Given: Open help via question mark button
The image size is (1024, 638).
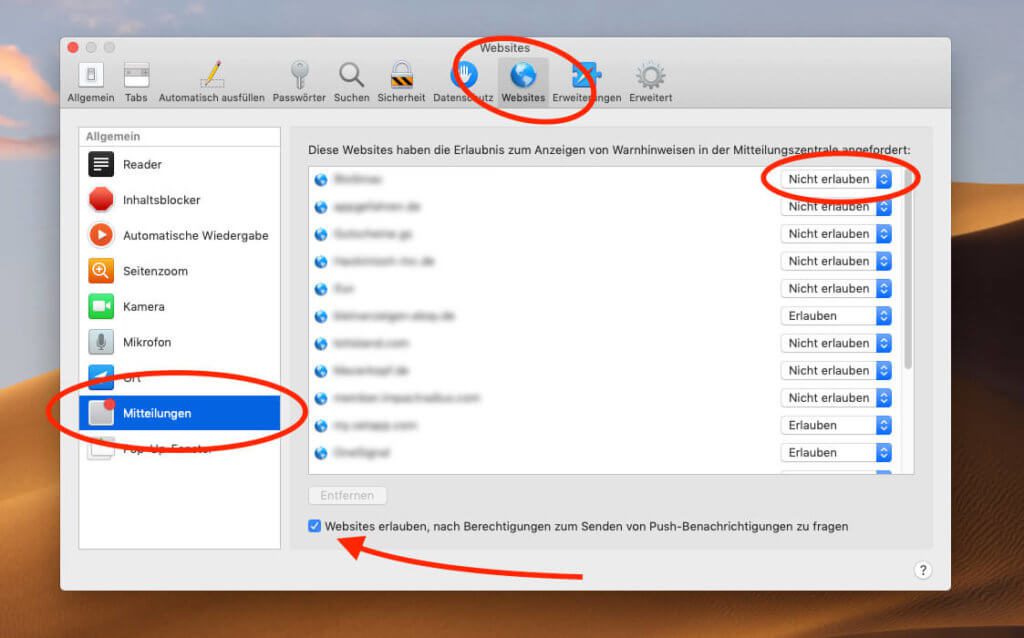Looking at the screenshot, I should pyautogui.click(x=923, y=570).
